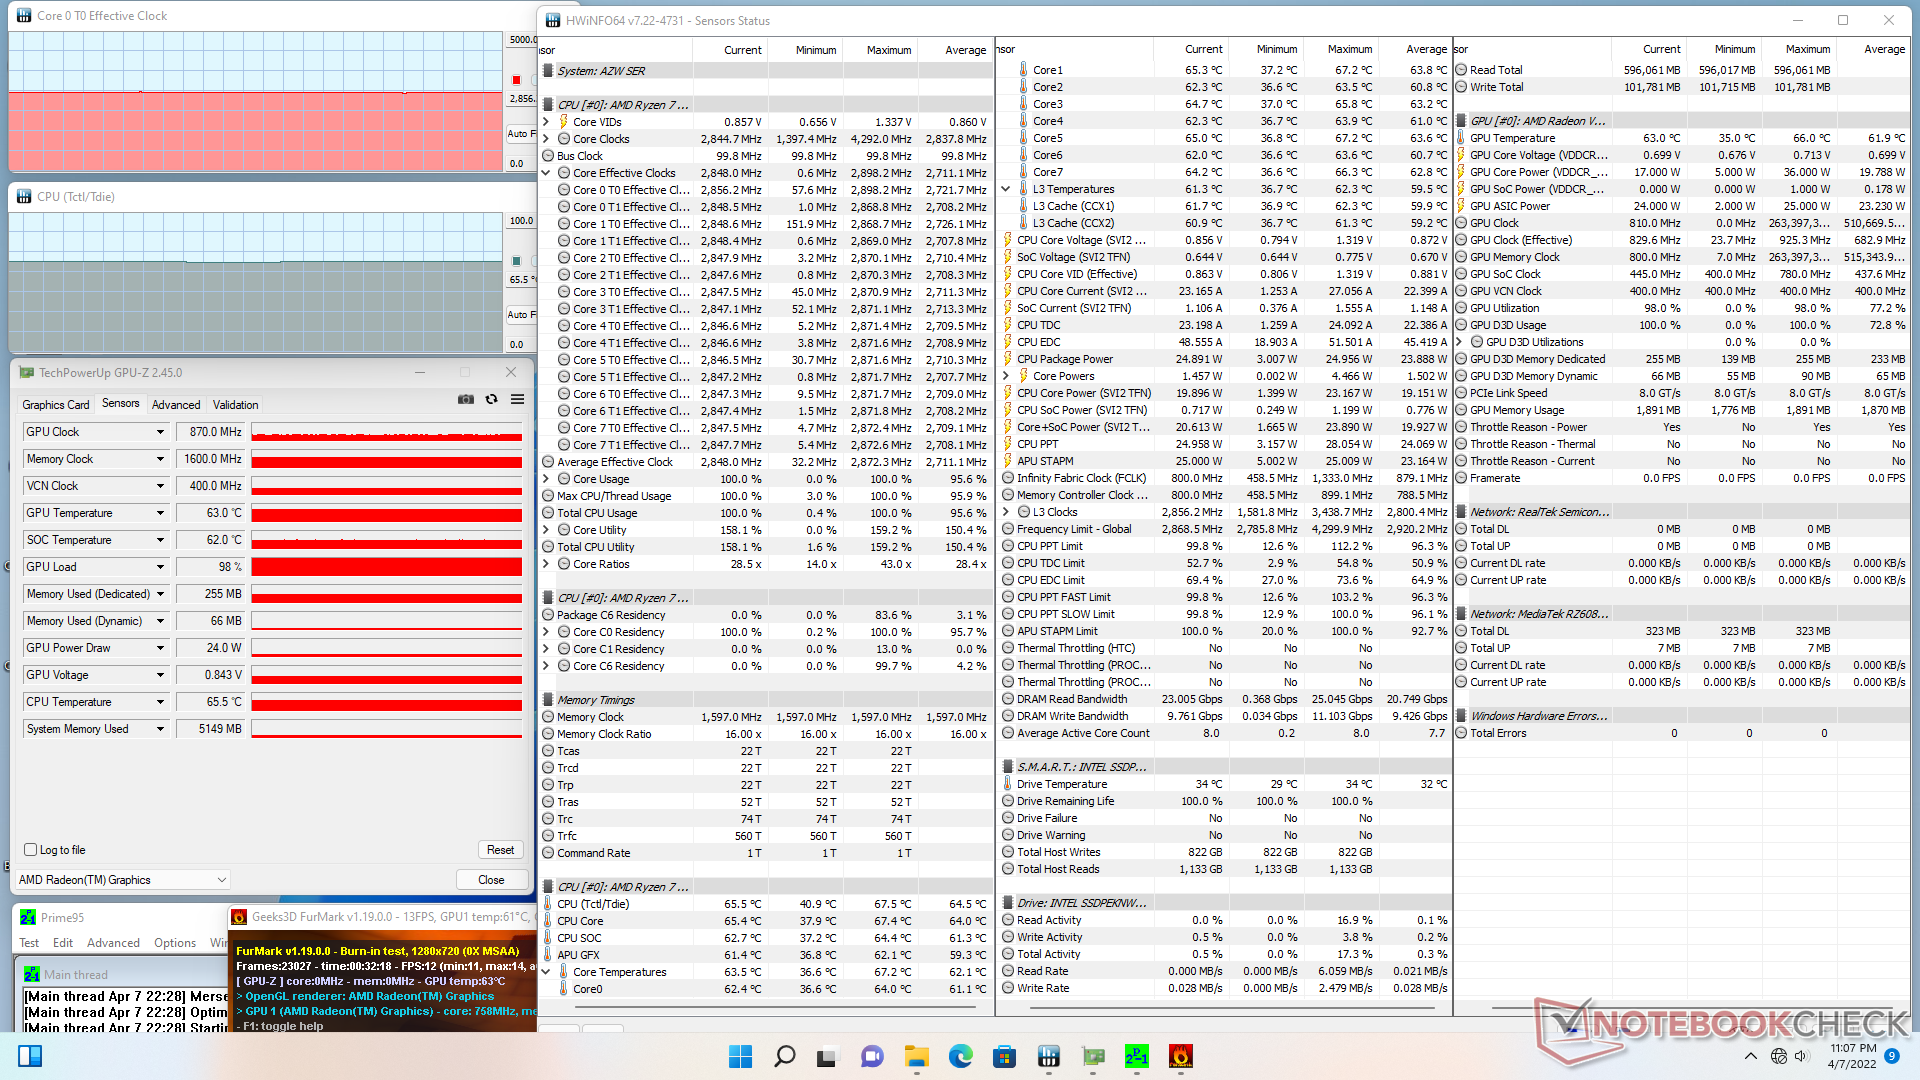Viewport: 1920px width, 1080px height.
Task: Select Sensors tab in GPU-Z
Action: pos(121,403)
